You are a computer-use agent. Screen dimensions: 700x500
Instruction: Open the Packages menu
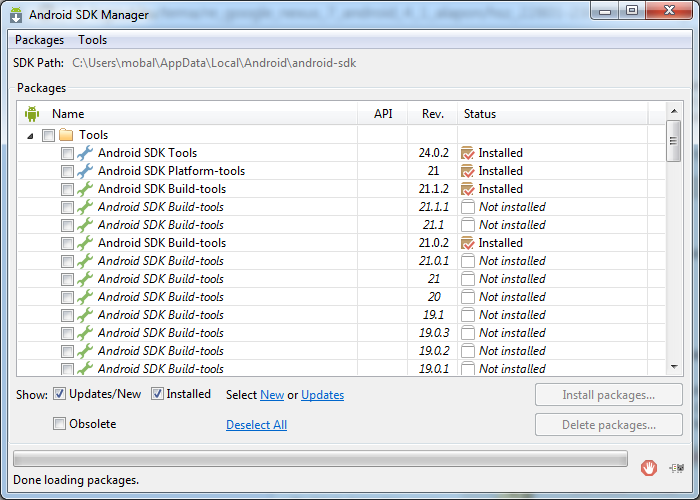(39, 40)
